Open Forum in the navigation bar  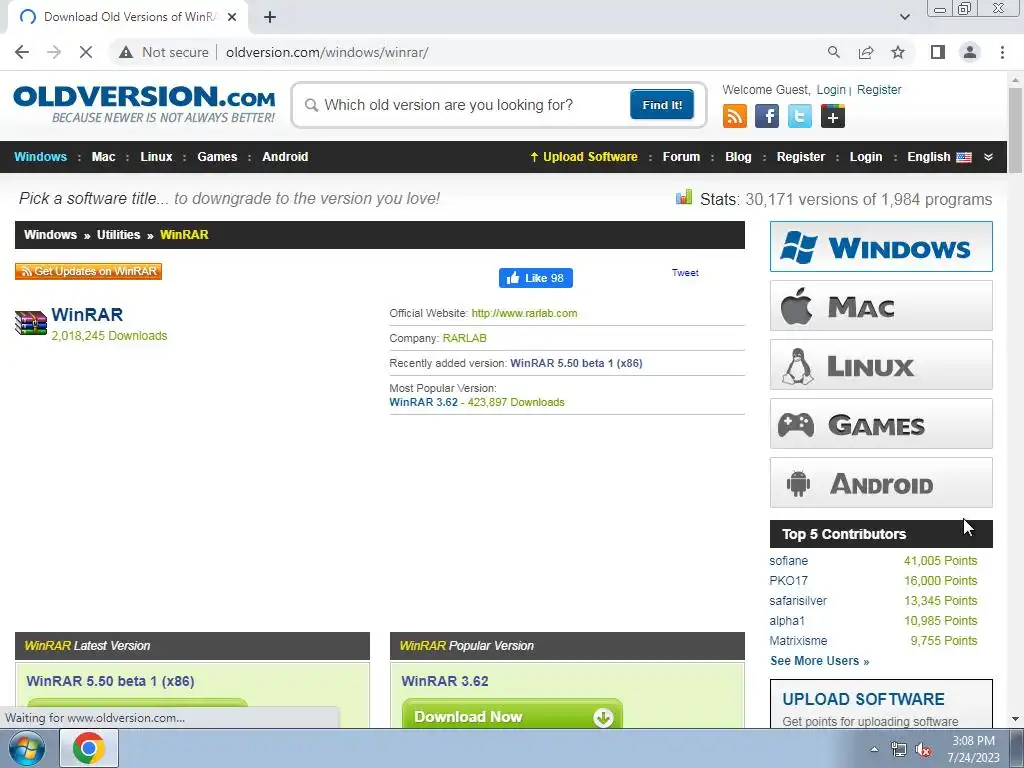click(681, 157)
